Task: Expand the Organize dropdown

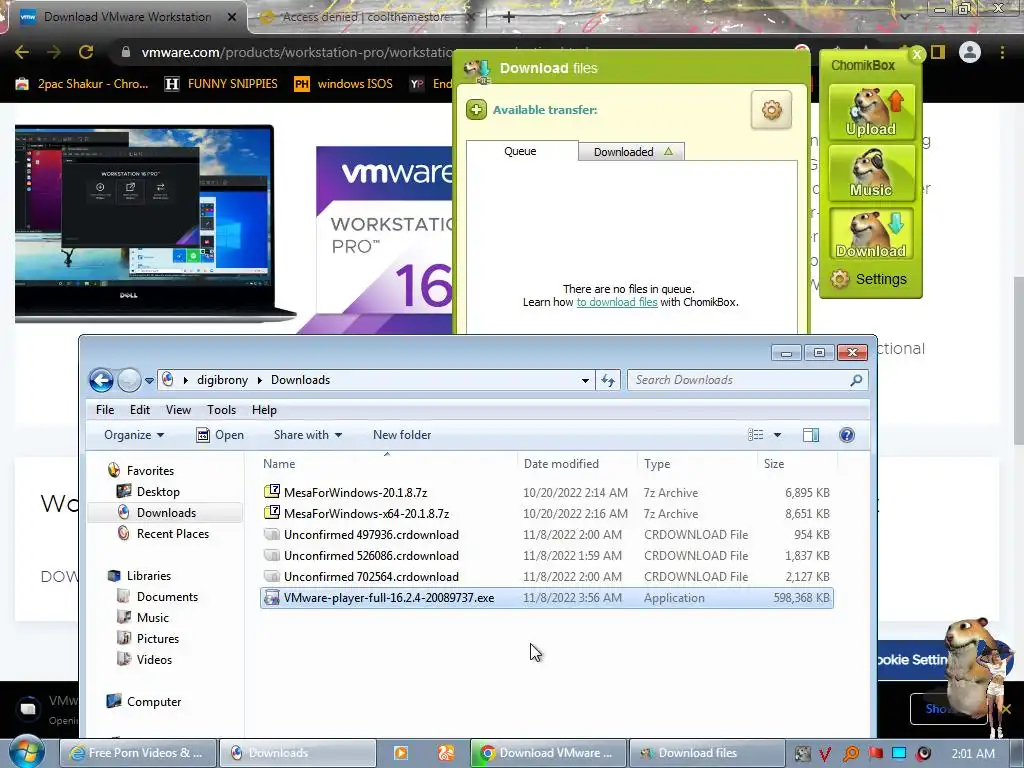Action: [134, 435]
